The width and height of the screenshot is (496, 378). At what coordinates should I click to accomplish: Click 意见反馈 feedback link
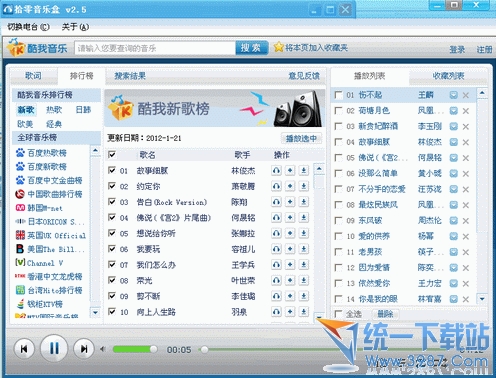pos(304,76)
